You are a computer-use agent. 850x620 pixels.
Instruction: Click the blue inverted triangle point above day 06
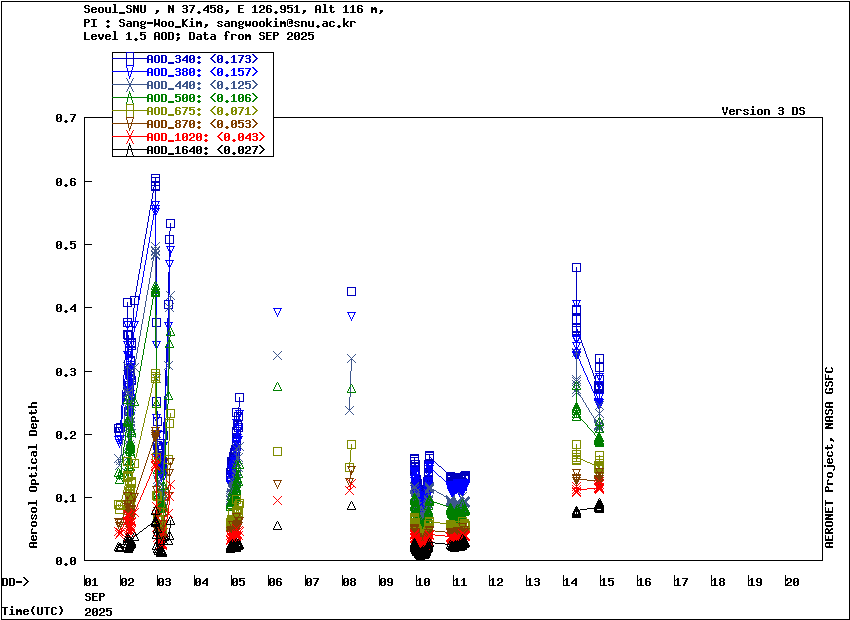277,313
